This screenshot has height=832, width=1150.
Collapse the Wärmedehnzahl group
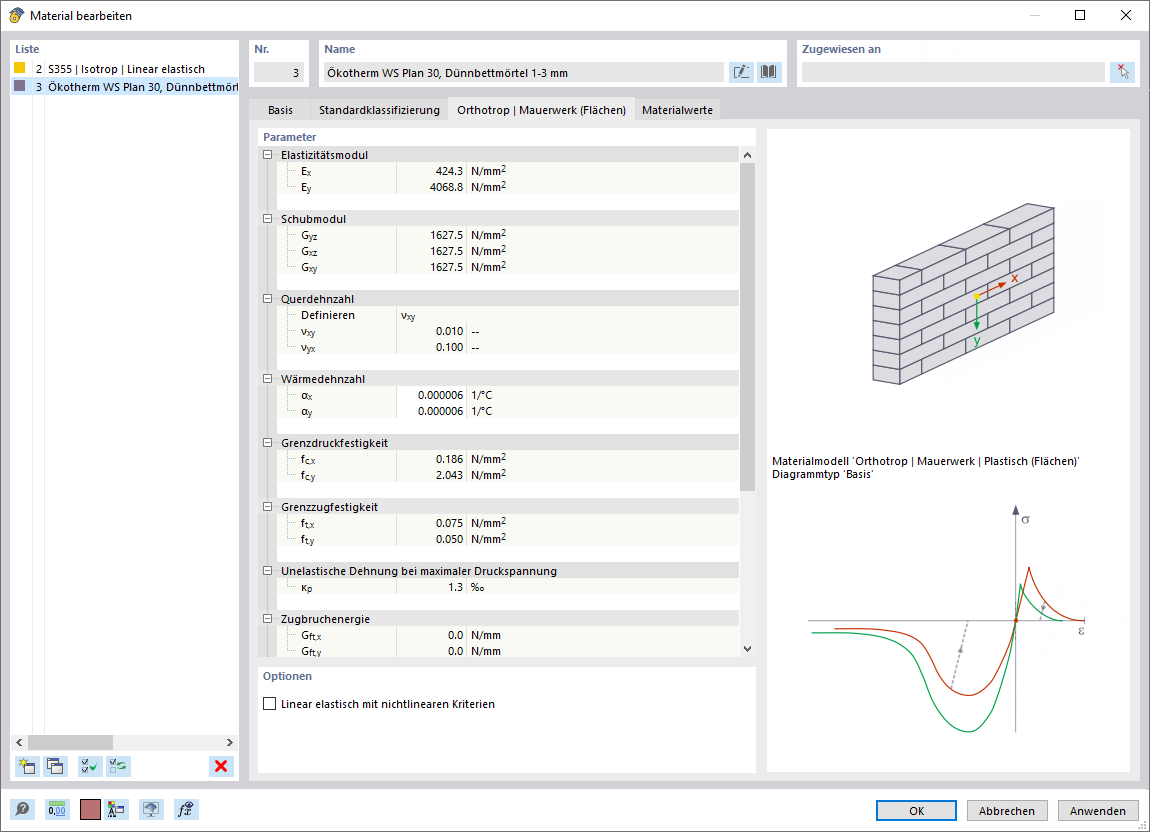(268, 379)
